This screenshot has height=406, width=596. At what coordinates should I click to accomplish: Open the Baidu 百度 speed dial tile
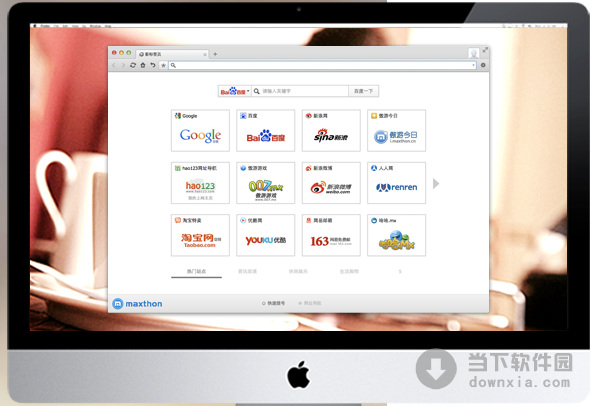click(x=266, y=130)
